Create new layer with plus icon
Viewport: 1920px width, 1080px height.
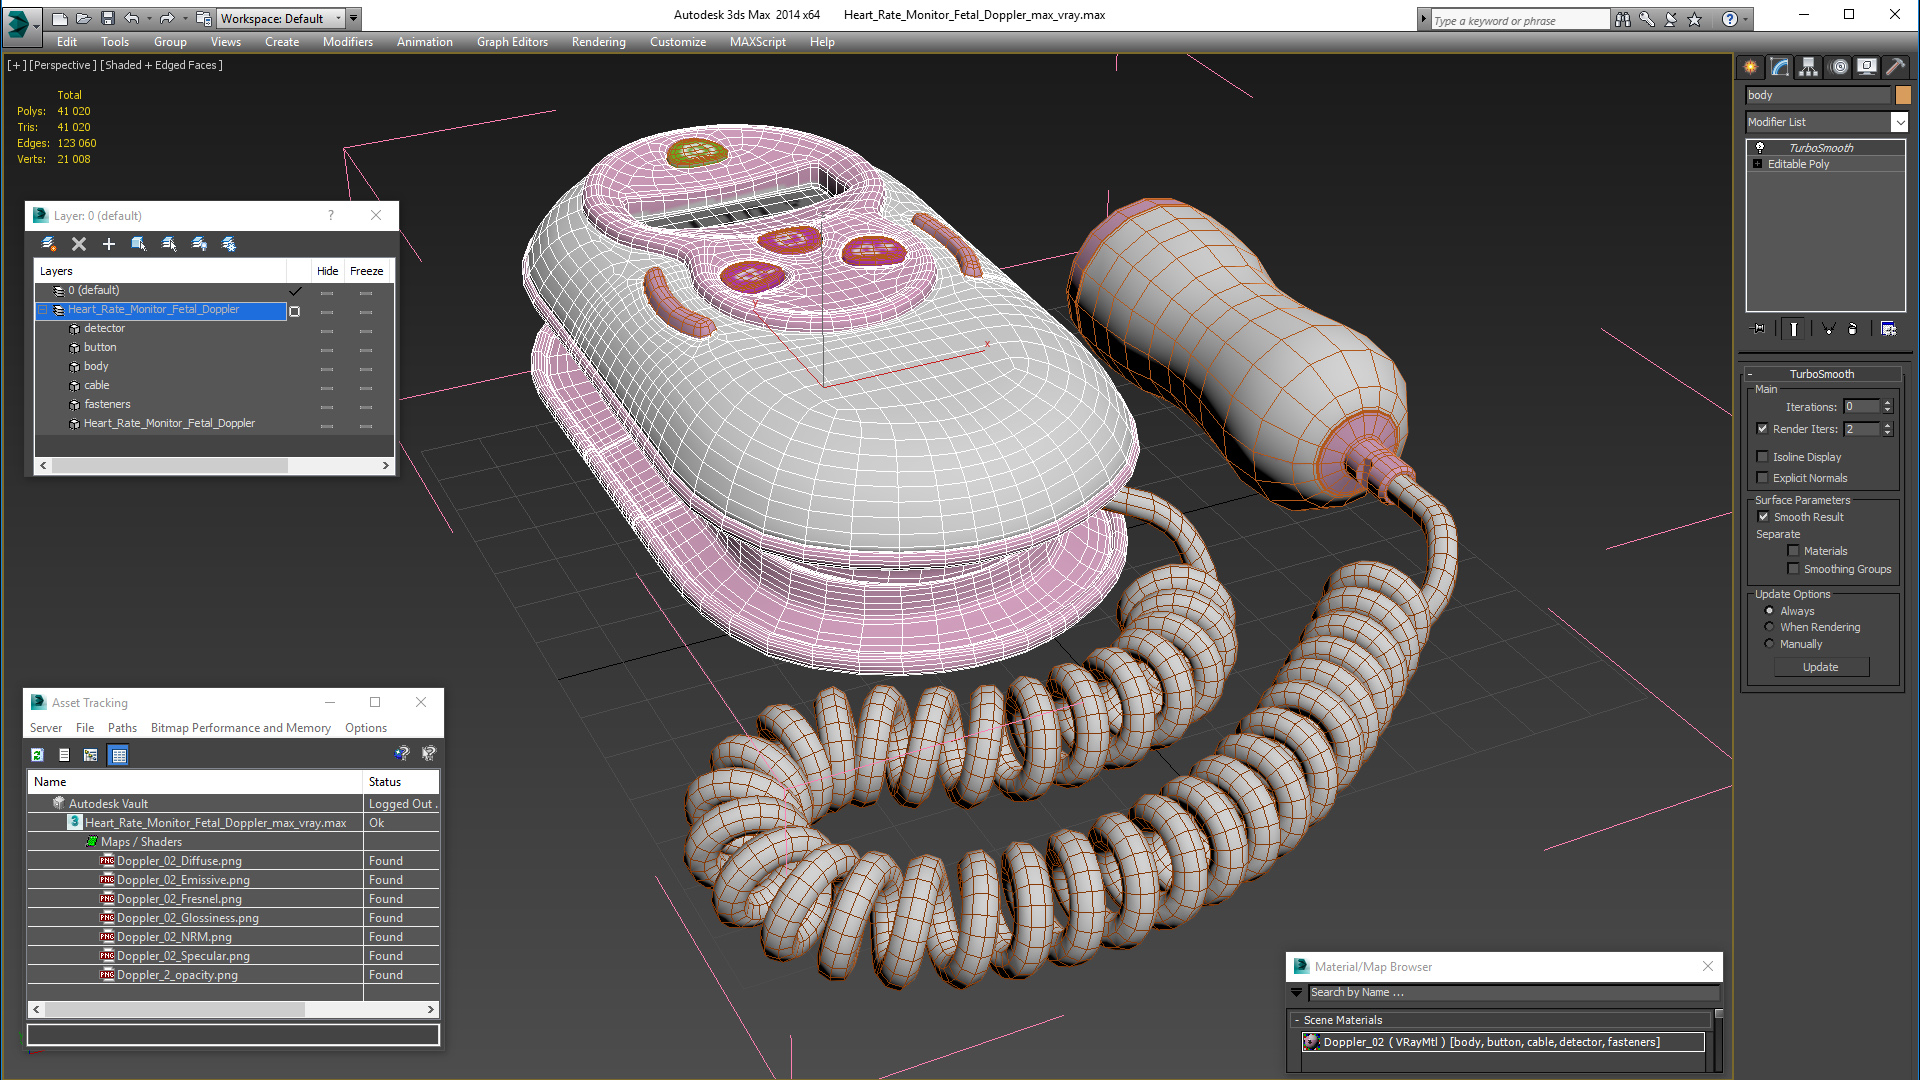(x=109, y=244)
